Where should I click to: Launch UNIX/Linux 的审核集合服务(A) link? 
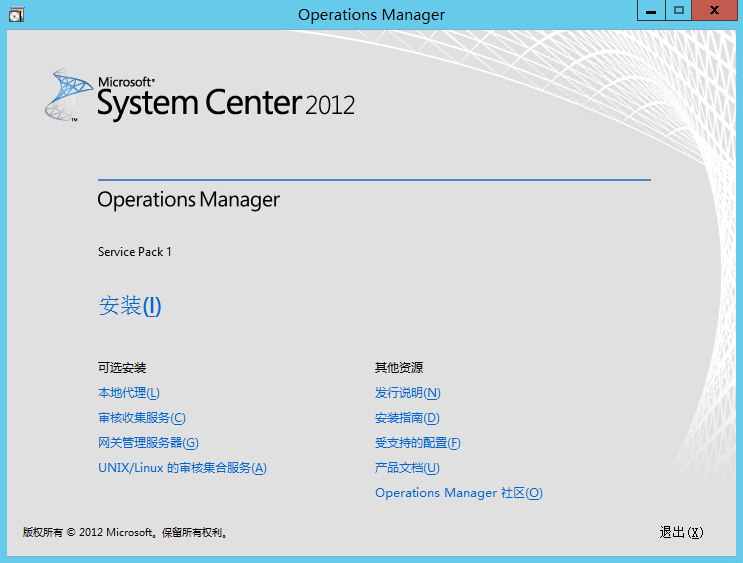182,468
